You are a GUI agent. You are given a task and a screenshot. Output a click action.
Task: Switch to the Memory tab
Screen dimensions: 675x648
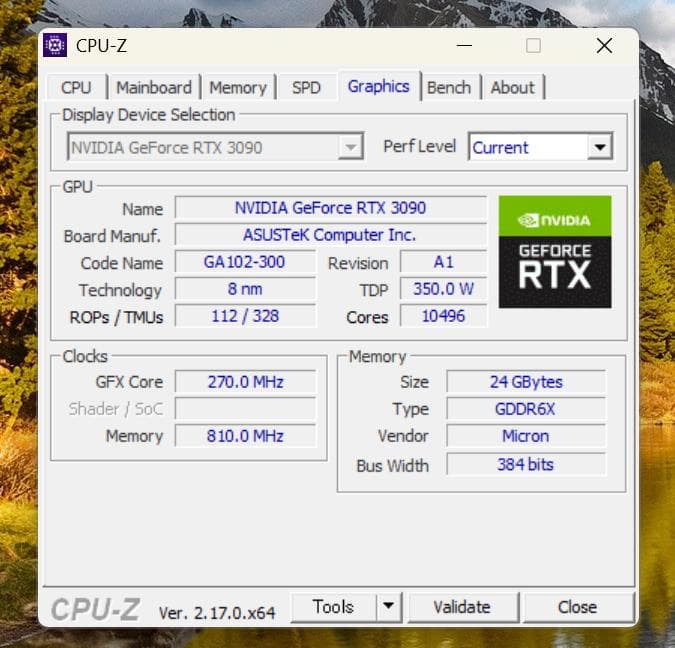[x=238, y=87]
